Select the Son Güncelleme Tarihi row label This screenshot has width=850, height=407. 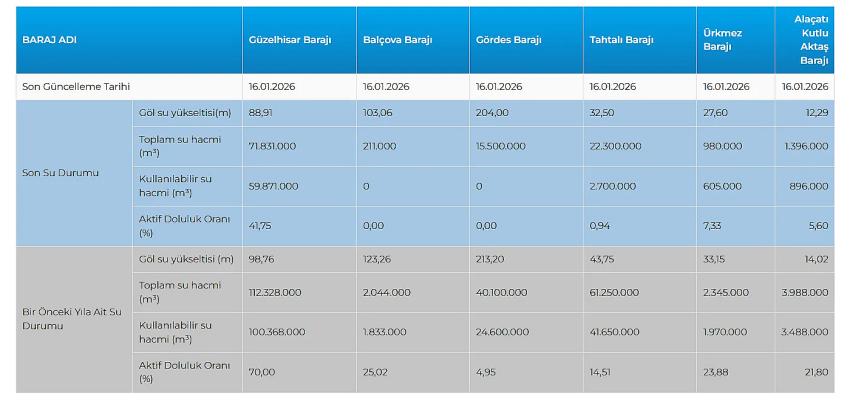77,87
